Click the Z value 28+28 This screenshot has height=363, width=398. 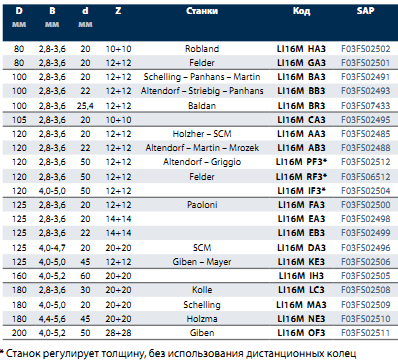[118, 333]
